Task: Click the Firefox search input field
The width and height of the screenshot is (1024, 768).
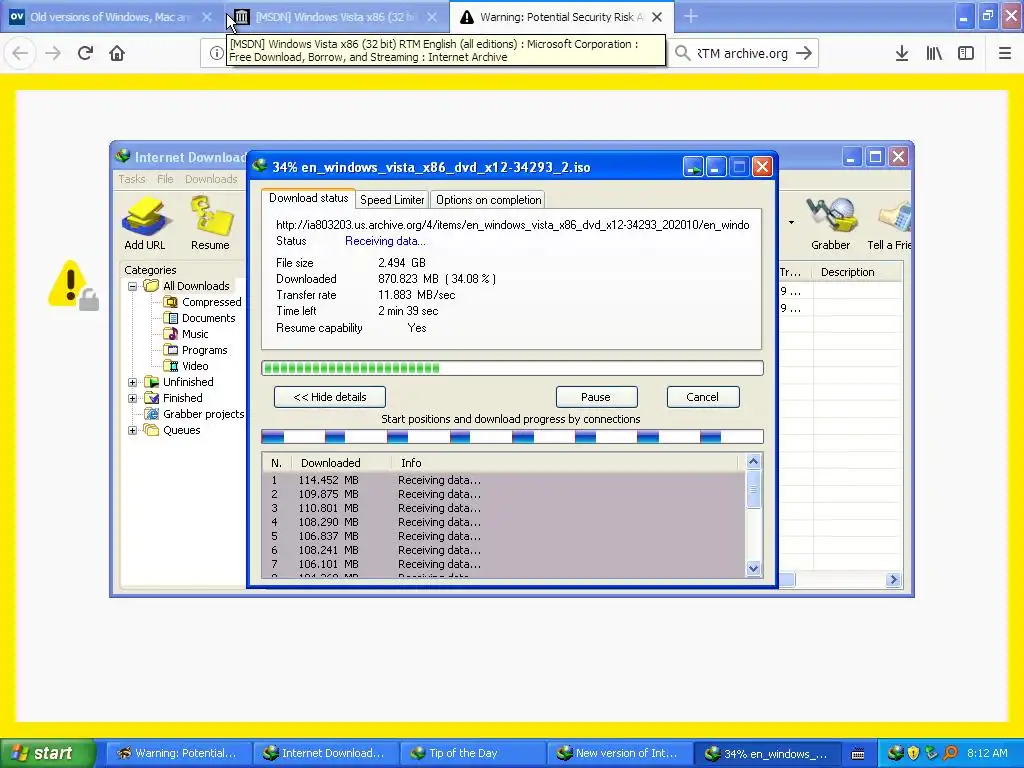Action: (x=744, y=54)
